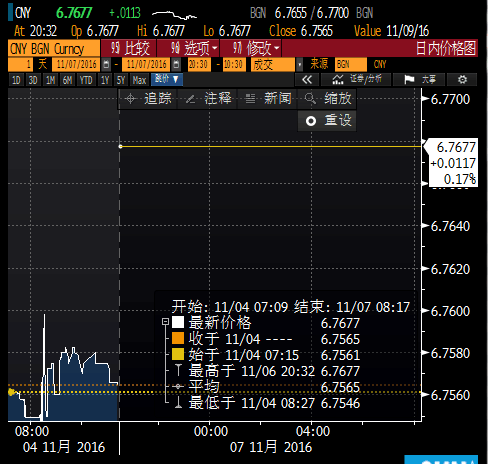Click the 比较 compare button
The width and height of the screenshot is (488, 464).
[x=129, y=49]
